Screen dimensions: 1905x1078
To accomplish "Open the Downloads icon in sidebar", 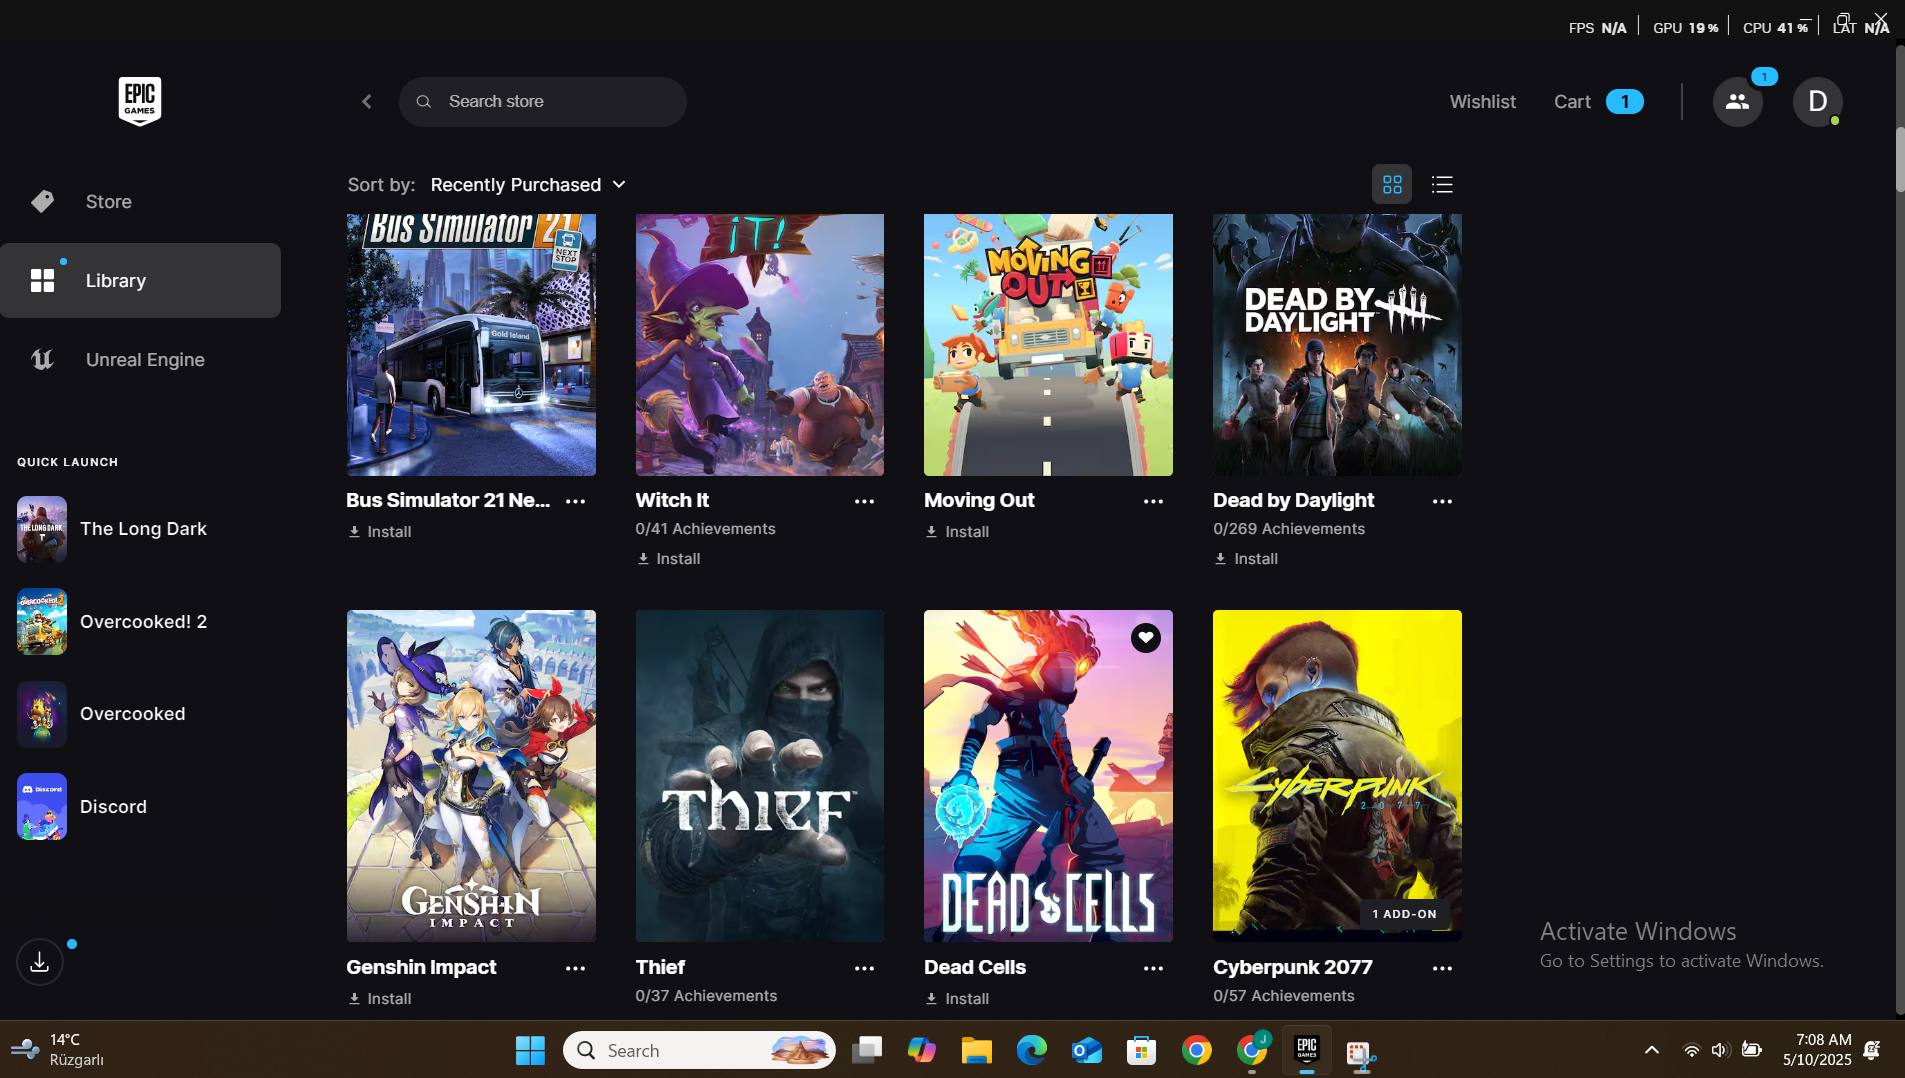I will pos(40,962).
